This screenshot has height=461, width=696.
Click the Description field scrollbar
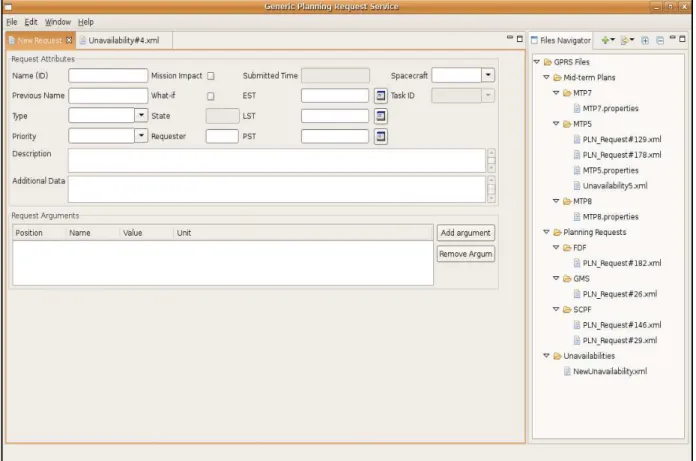click(491, 161)
